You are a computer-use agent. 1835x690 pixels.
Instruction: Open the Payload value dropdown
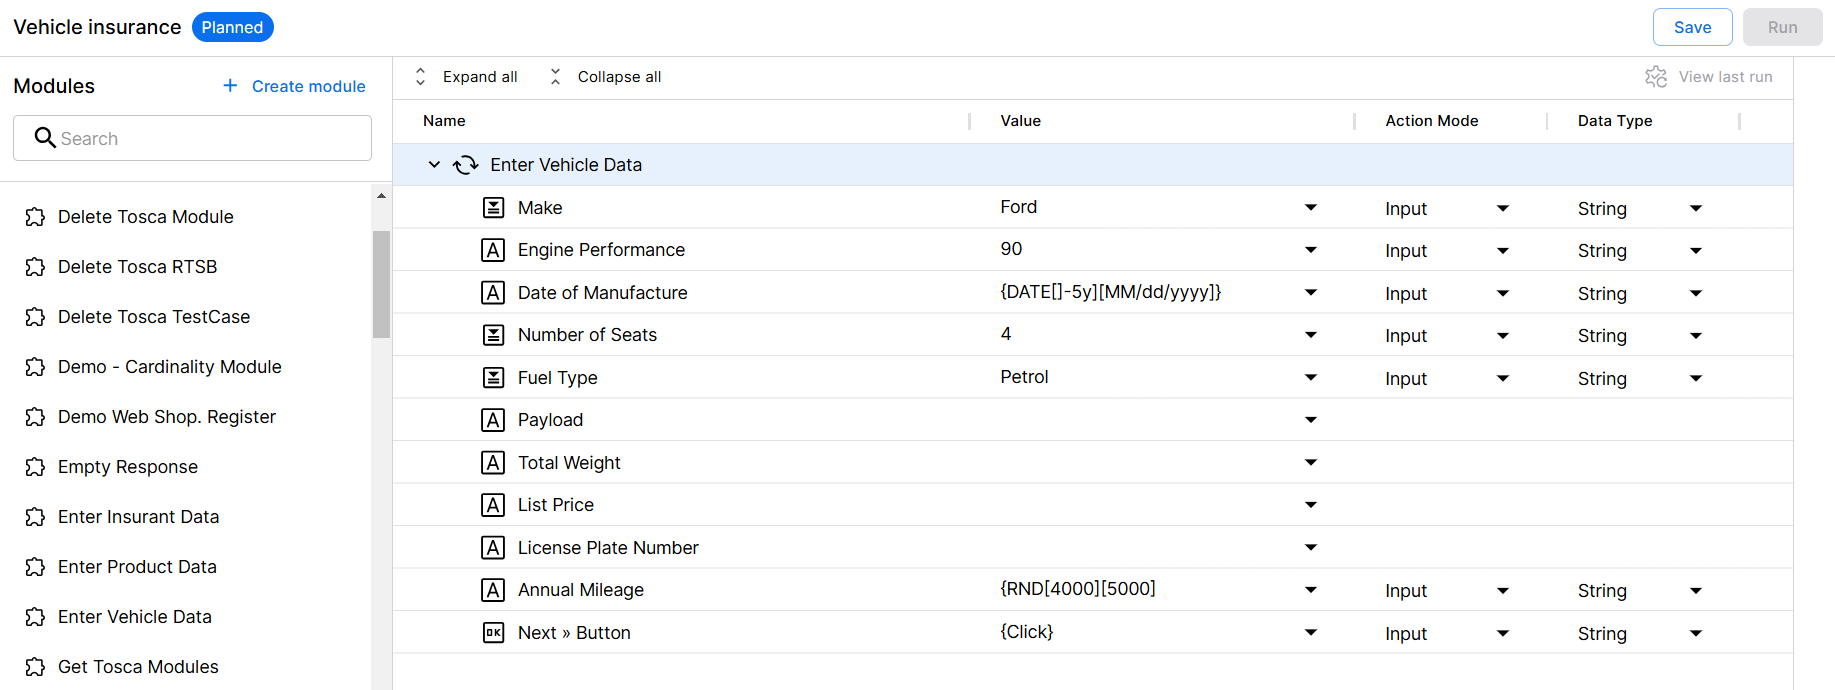click(x=1310, y=420)
